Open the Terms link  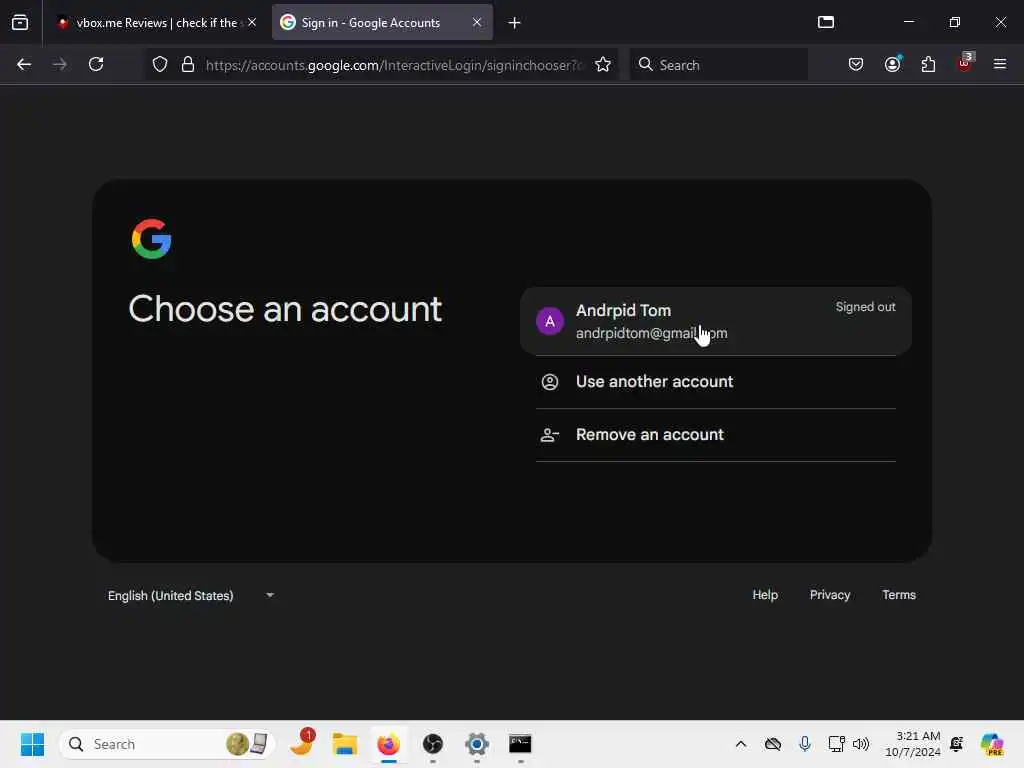(899, 595)
